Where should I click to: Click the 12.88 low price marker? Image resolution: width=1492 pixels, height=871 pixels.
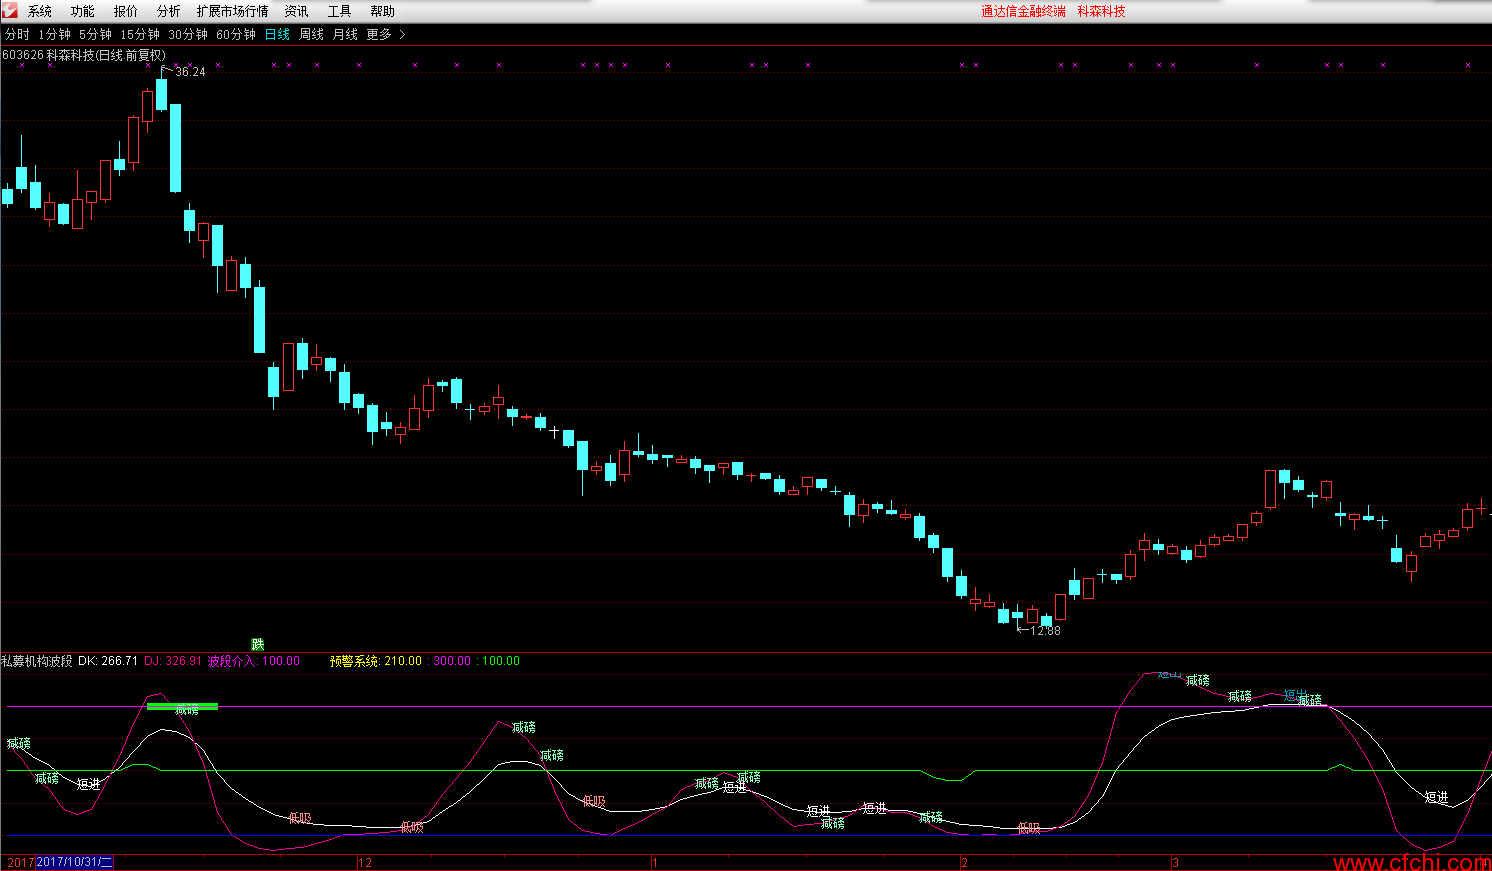click(1044, 631)
